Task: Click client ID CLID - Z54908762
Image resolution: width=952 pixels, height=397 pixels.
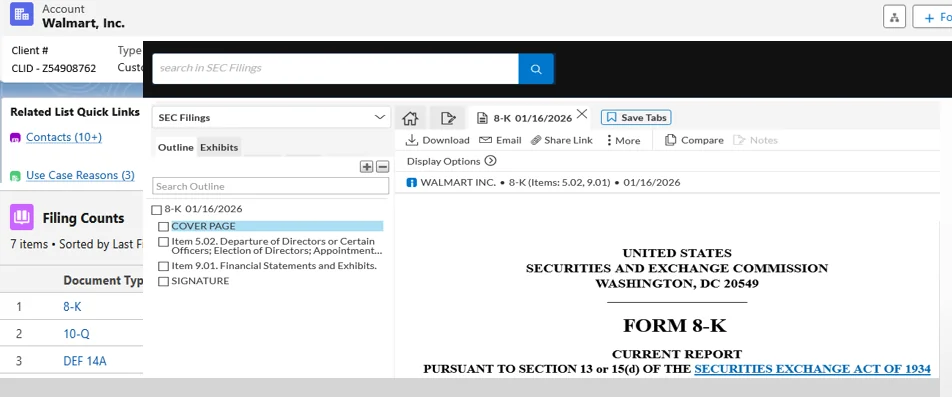Action: (53, 68)
